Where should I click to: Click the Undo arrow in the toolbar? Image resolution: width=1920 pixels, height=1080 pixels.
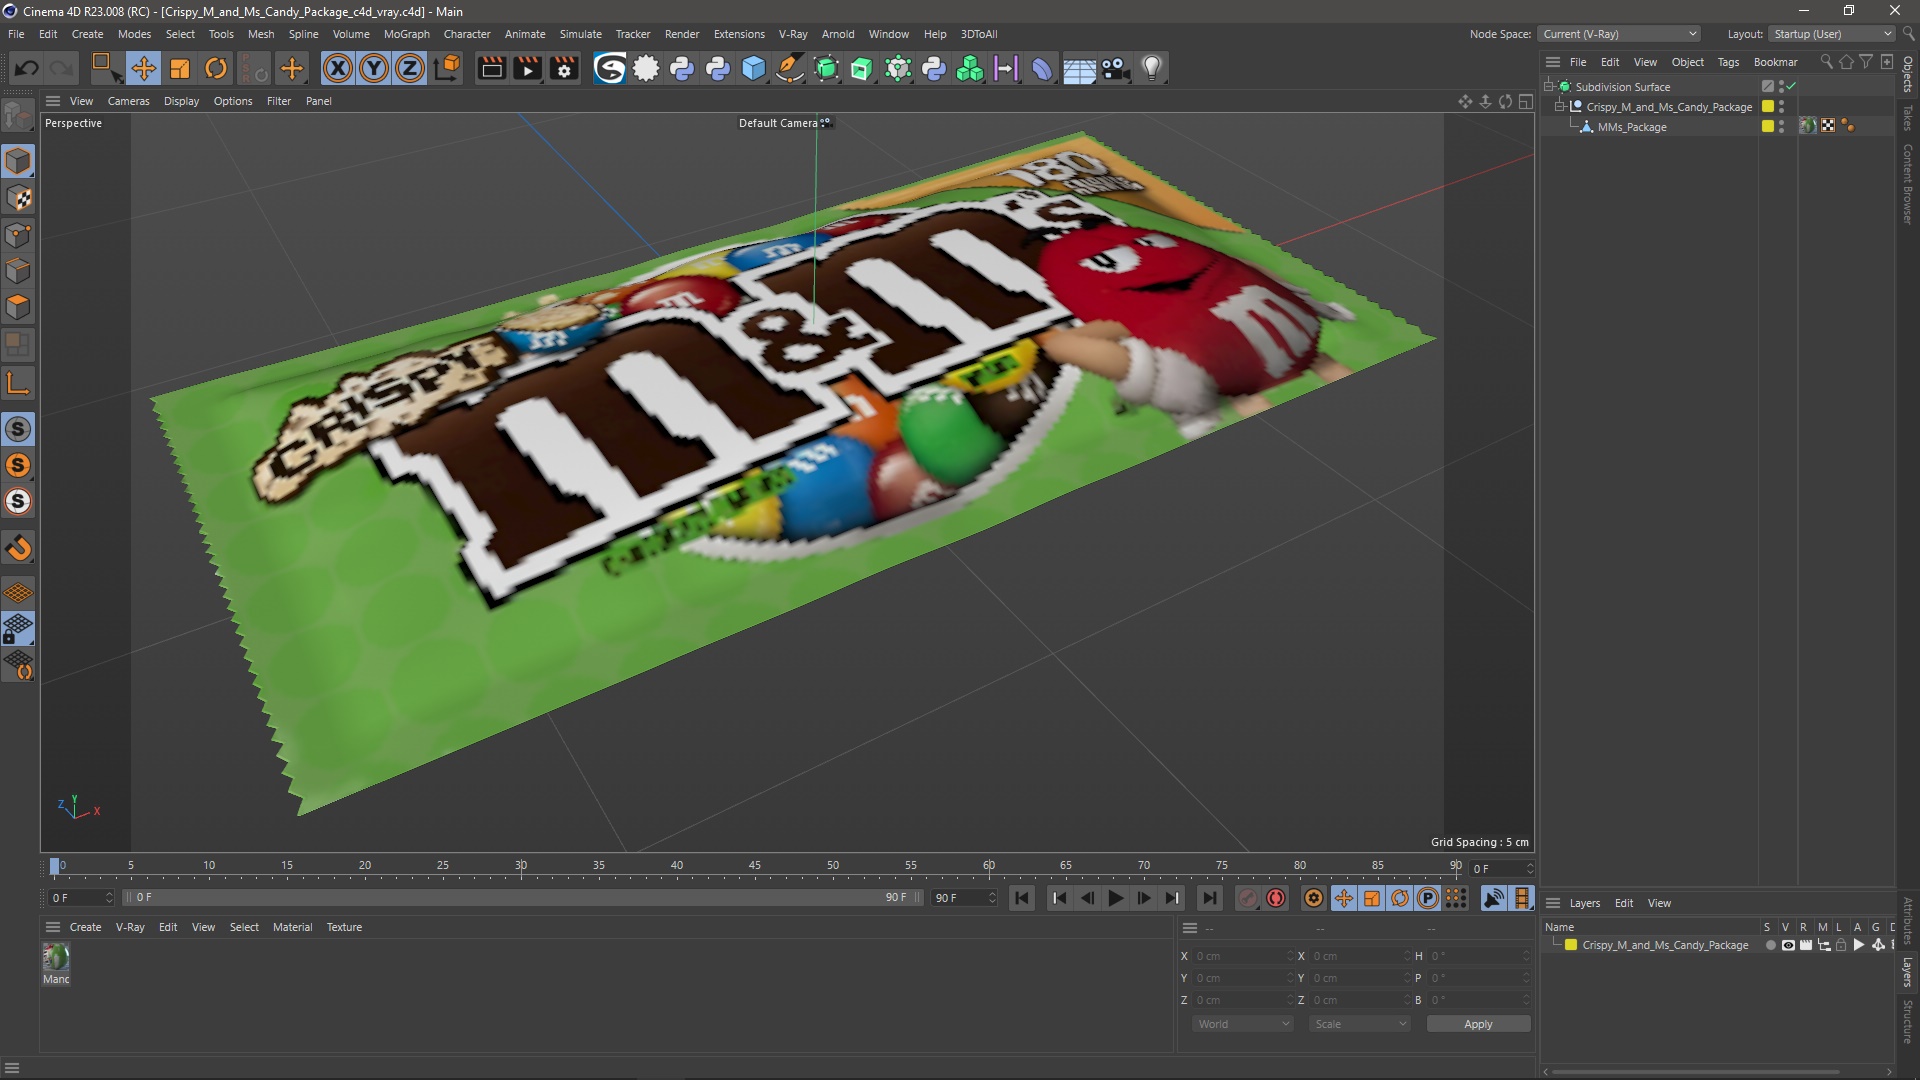[27, 68]
